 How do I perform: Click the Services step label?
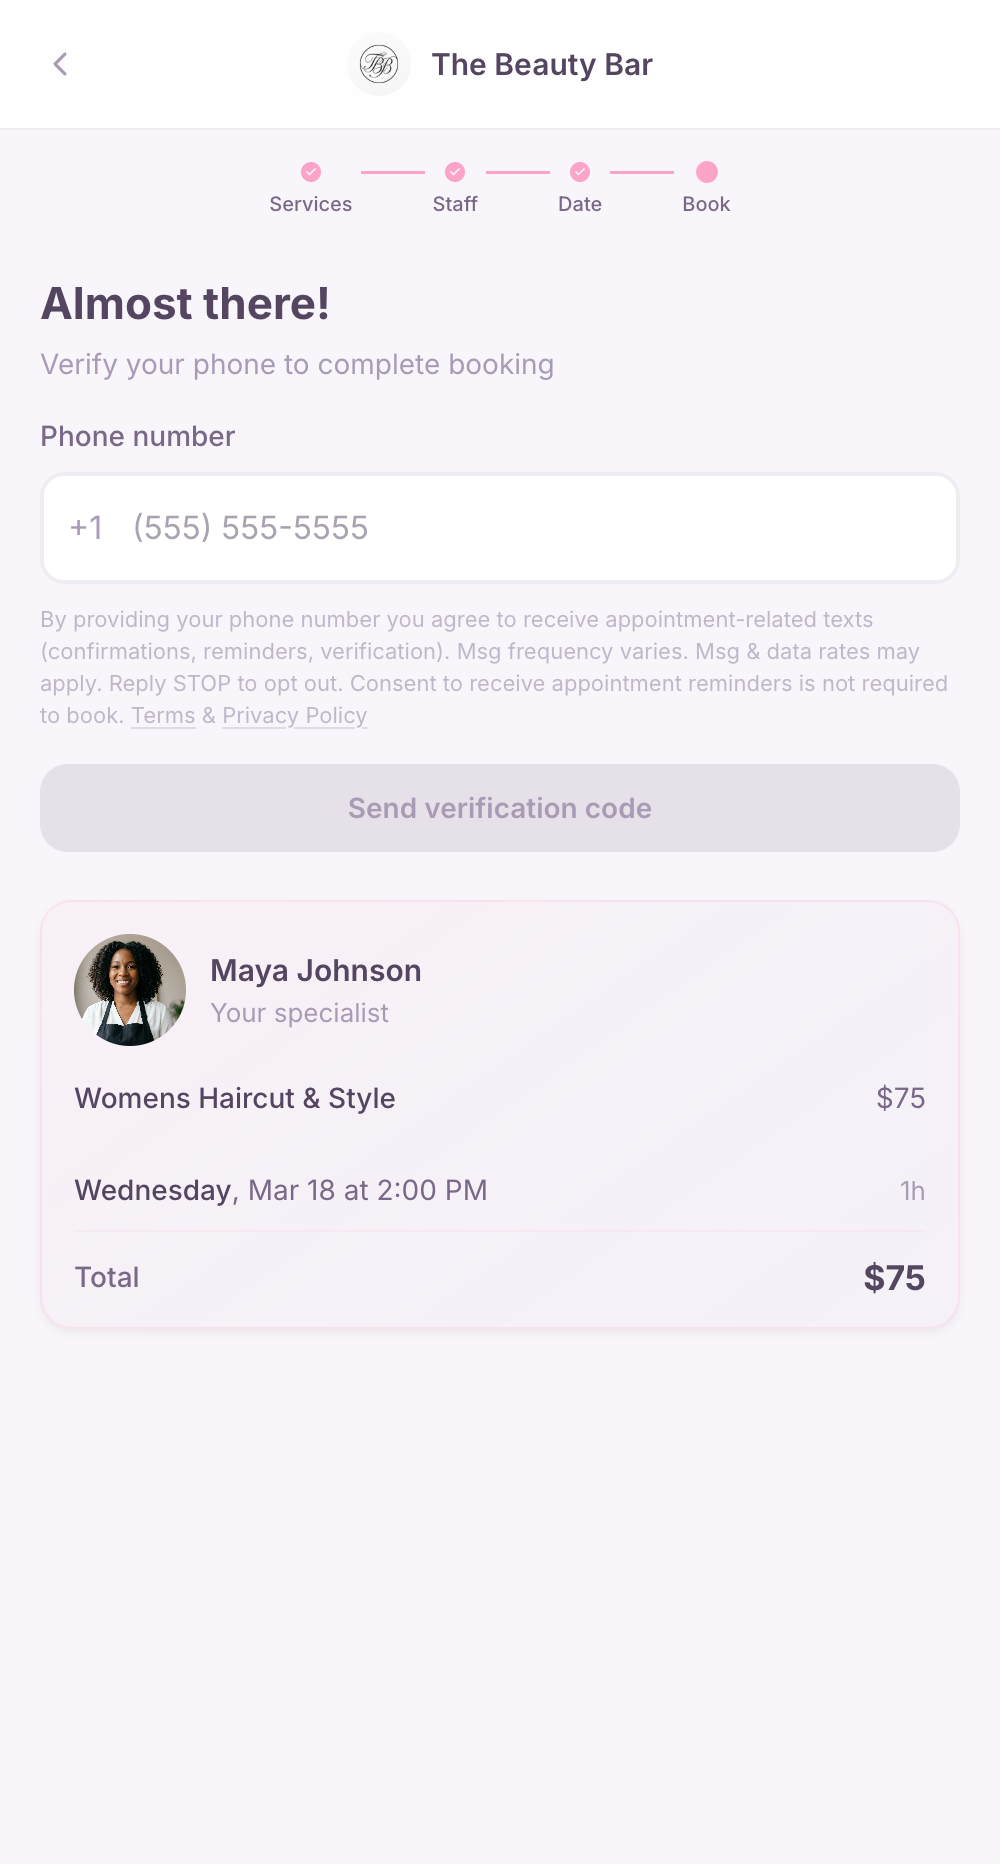(x=310, y=204)
